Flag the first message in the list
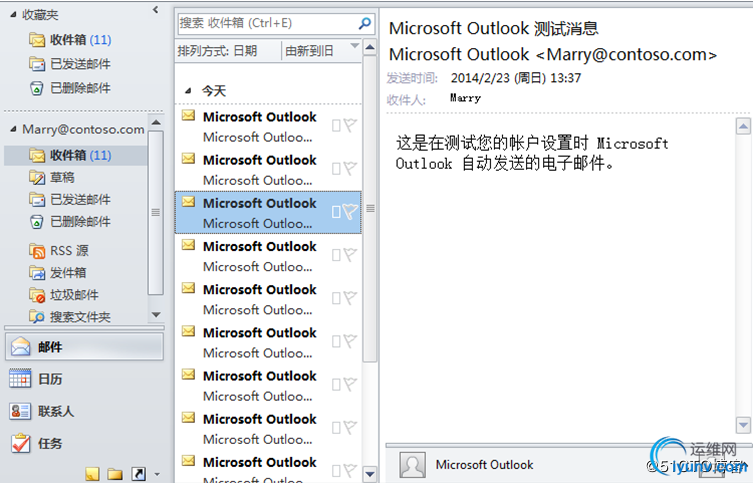753x483 pixels. click(351, 125)
